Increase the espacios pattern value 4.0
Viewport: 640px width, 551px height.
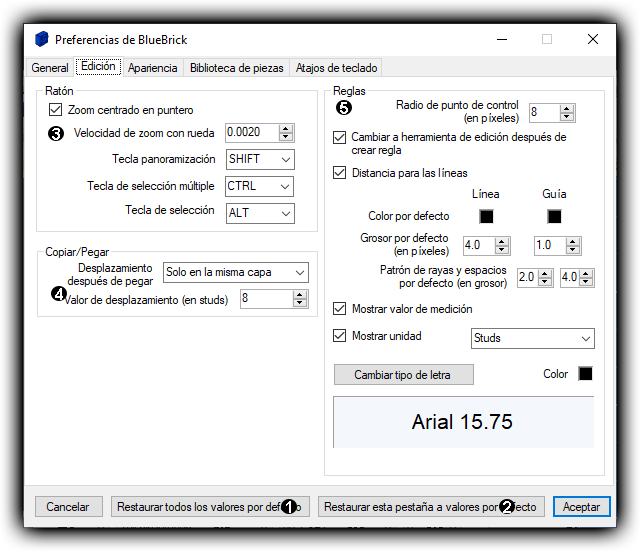coord(586,273)
